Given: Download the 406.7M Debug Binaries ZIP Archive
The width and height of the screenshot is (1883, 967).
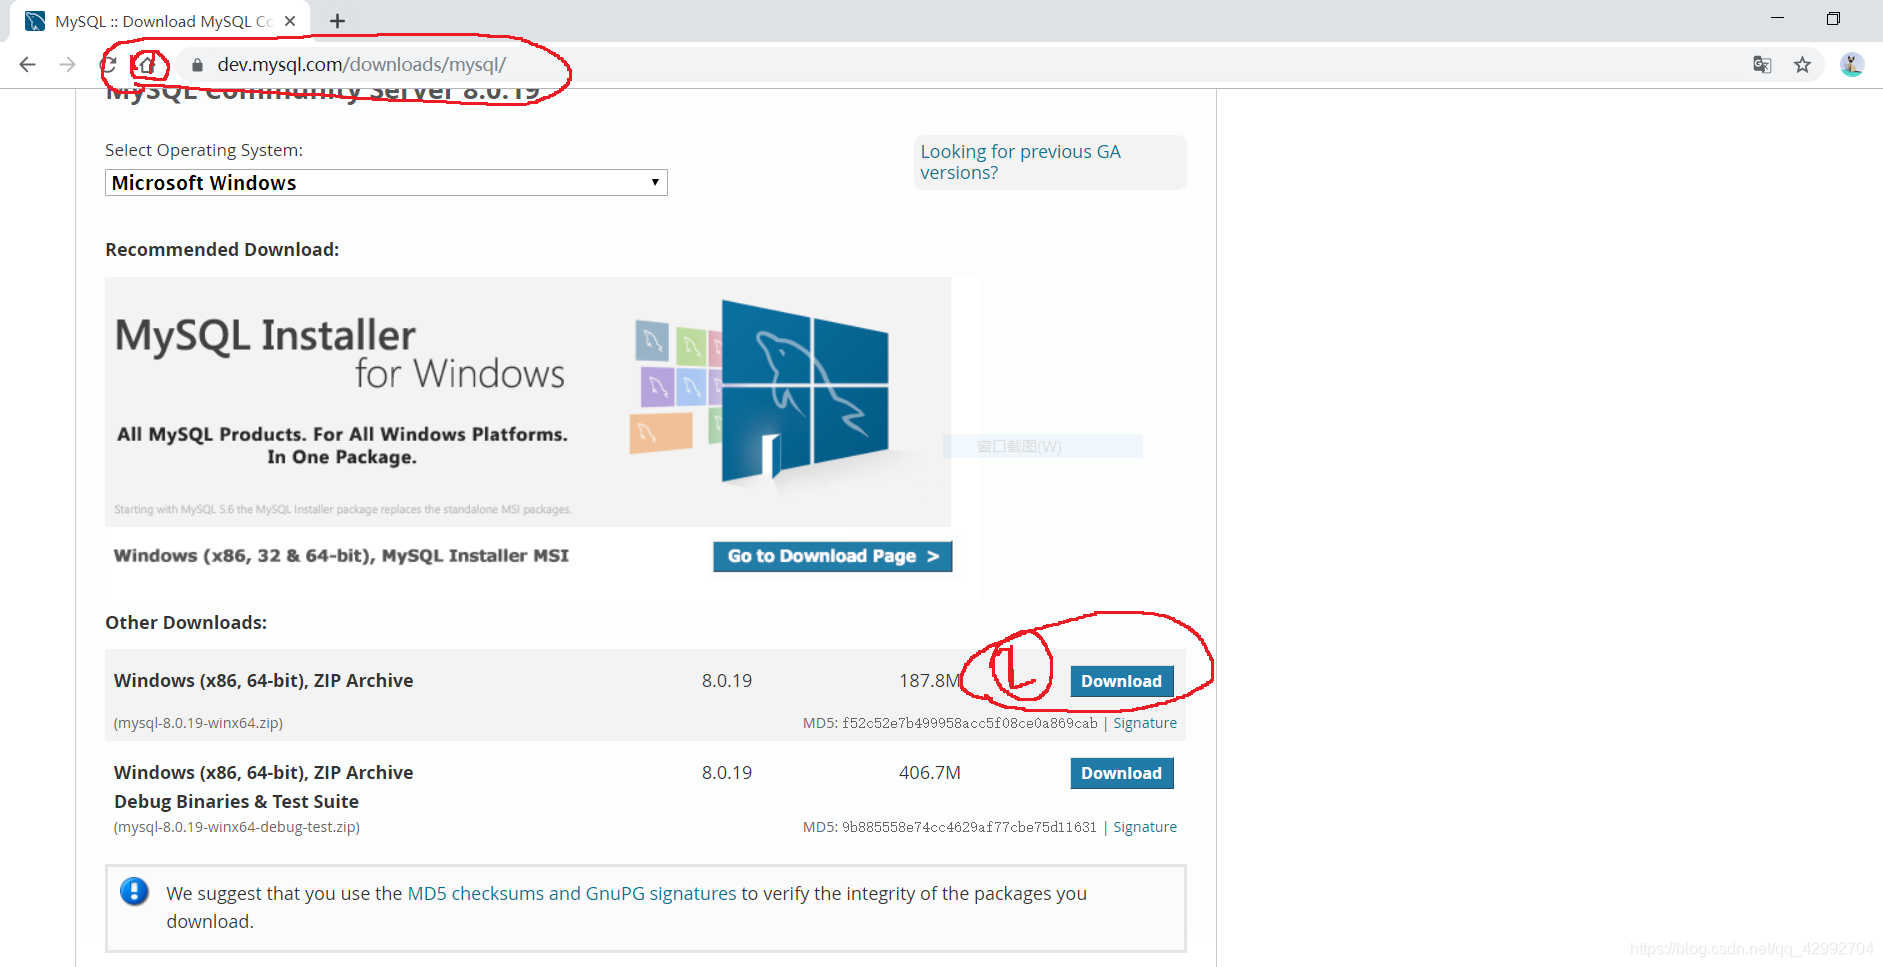Looking at the screenshot, I should coord(1121,774).
